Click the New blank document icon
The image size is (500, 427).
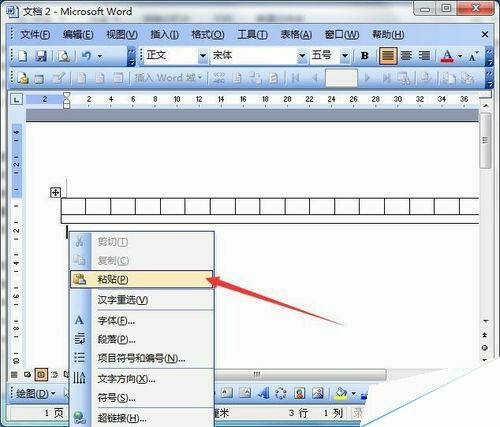(x=22, y=56)
